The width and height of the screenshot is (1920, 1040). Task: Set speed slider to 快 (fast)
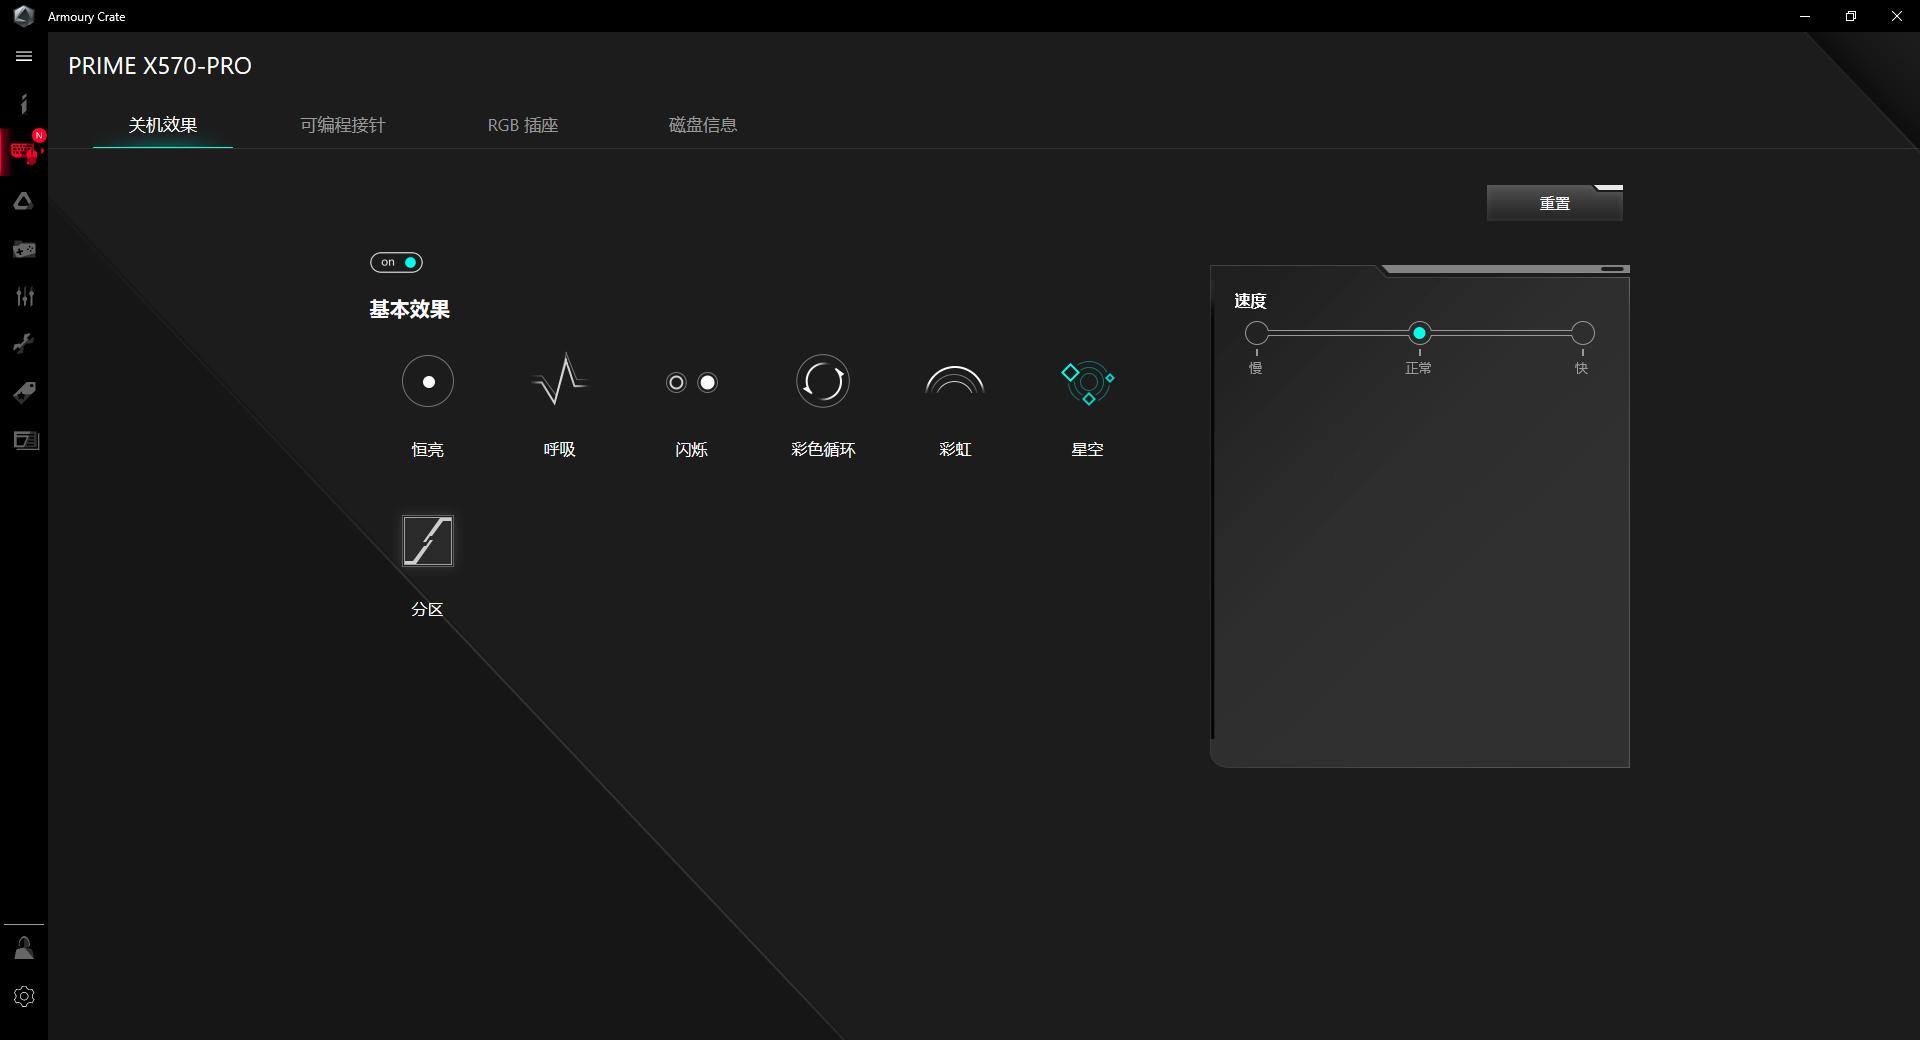[1583, 333]
